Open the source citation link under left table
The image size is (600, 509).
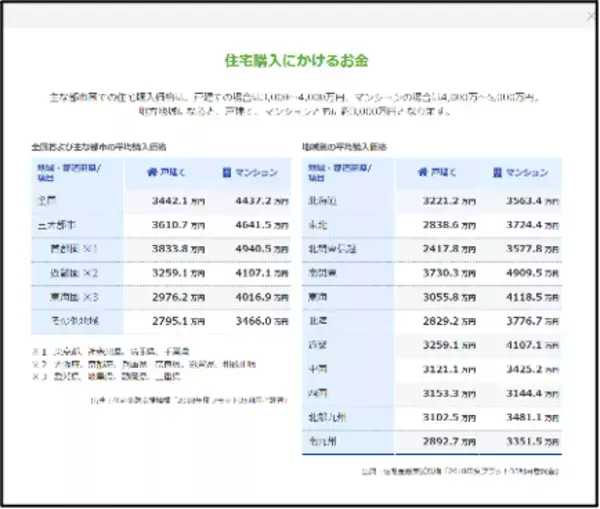pos(189,401)
